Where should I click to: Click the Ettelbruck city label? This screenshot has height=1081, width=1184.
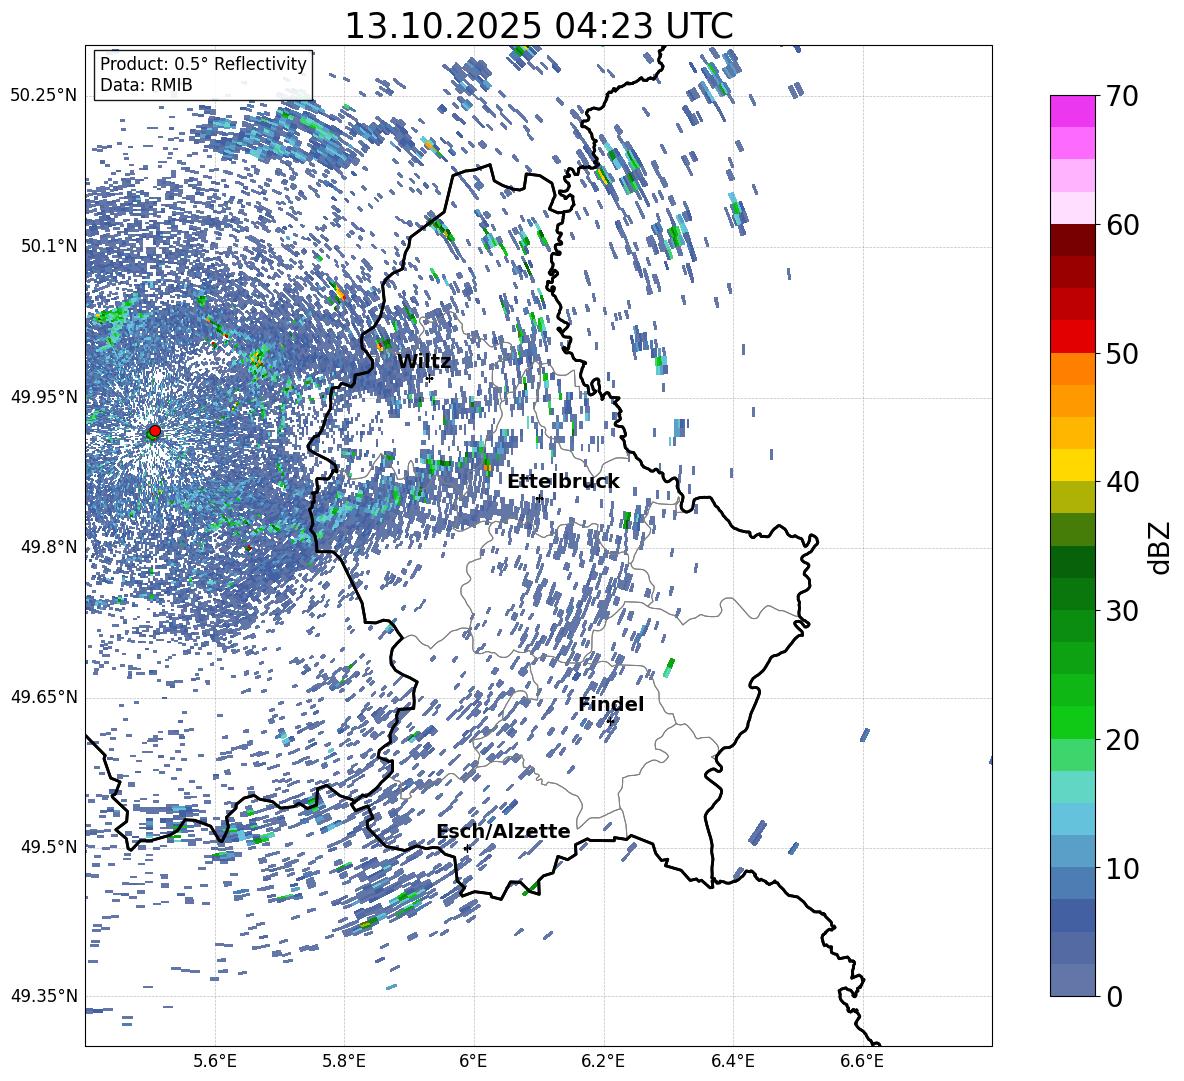(563, 482)
